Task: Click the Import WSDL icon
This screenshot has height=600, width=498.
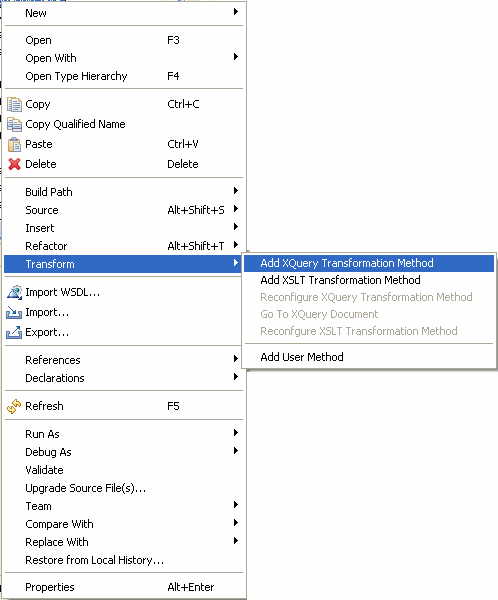Action: [14, 292]
